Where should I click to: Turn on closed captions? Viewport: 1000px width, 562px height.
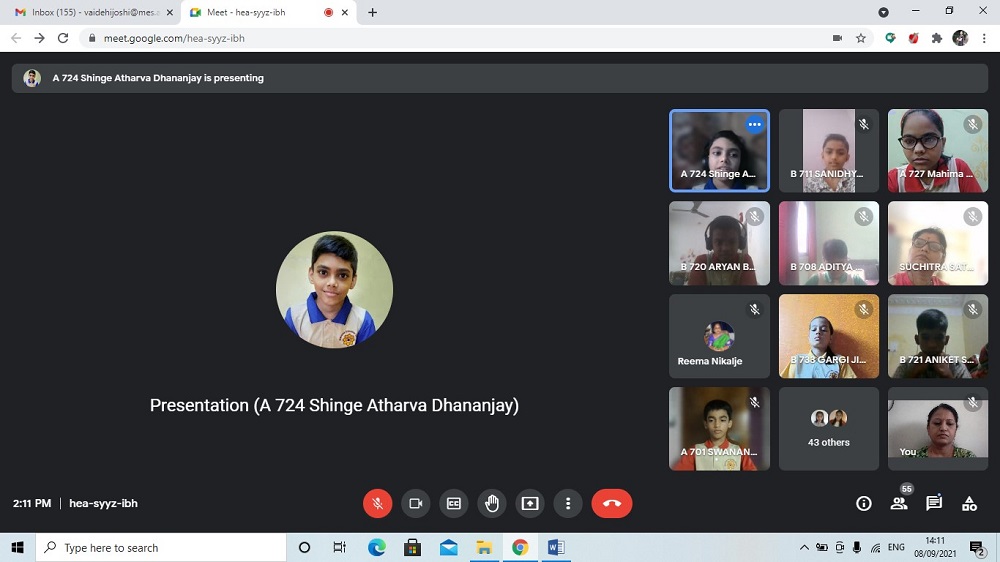coord(453,504)
